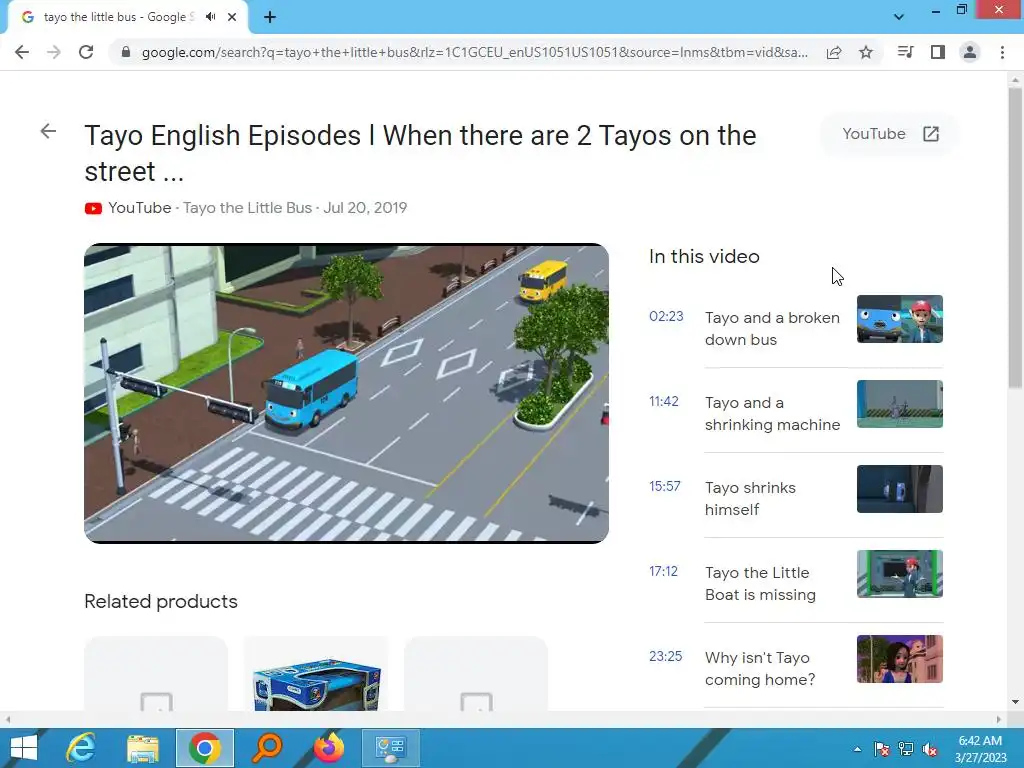Click the scrollbar up arrow
The width and height of the screenshot is (1024, 768).
1015,80
